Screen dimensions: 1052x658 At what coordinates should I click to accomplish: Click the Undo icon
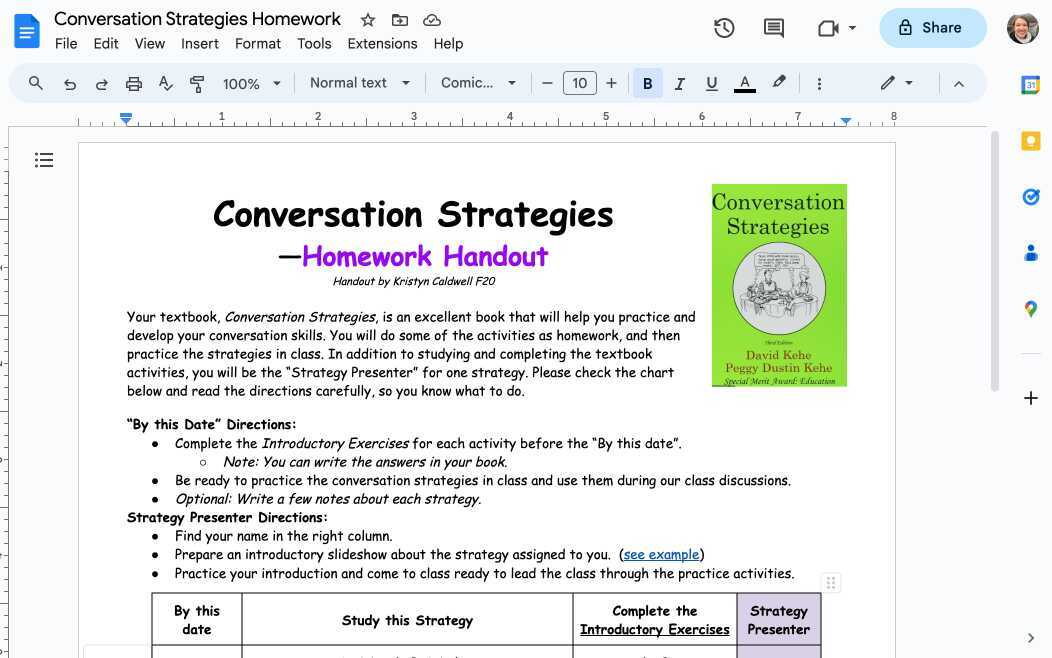(69, 83)
